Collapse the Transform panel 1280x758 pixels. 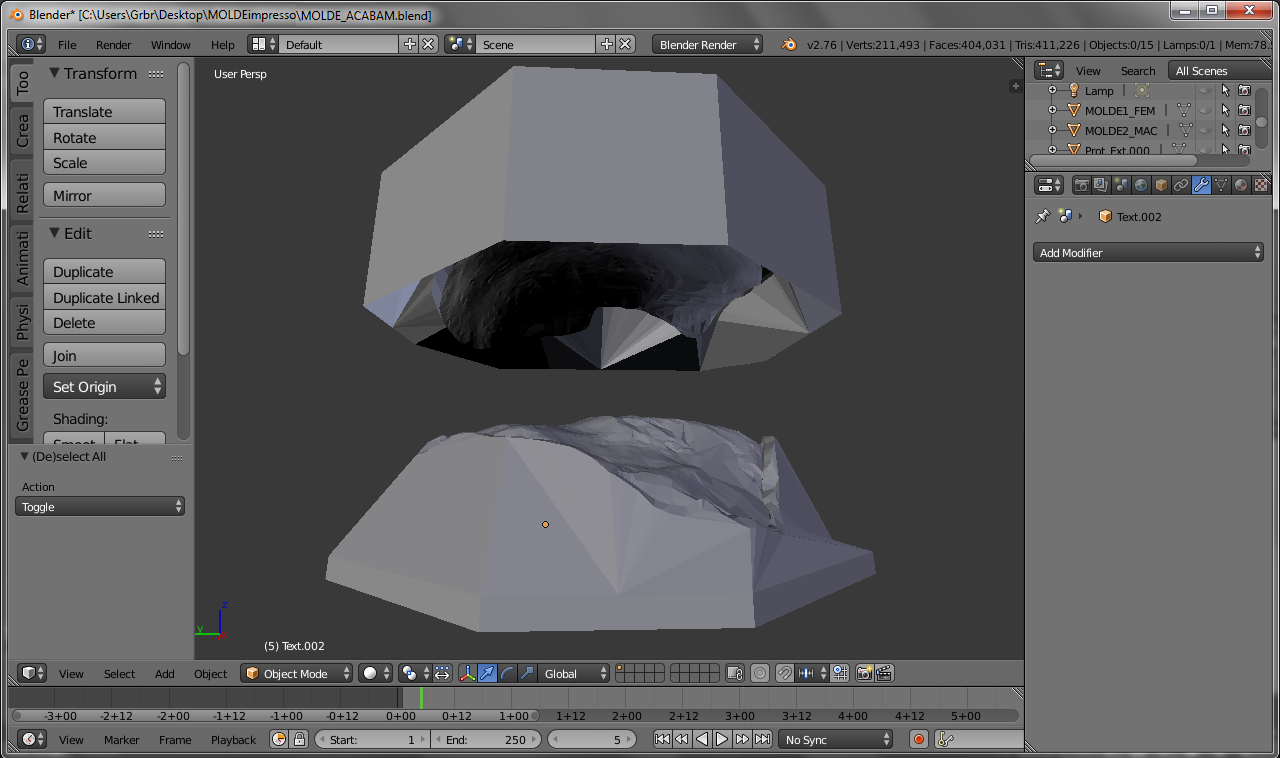[x=55, y=73]
